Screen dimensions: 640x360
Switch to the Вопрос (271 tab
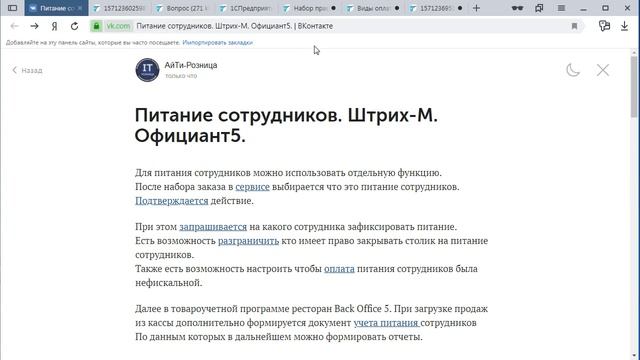pyautogui.click(x=182, y=8)
